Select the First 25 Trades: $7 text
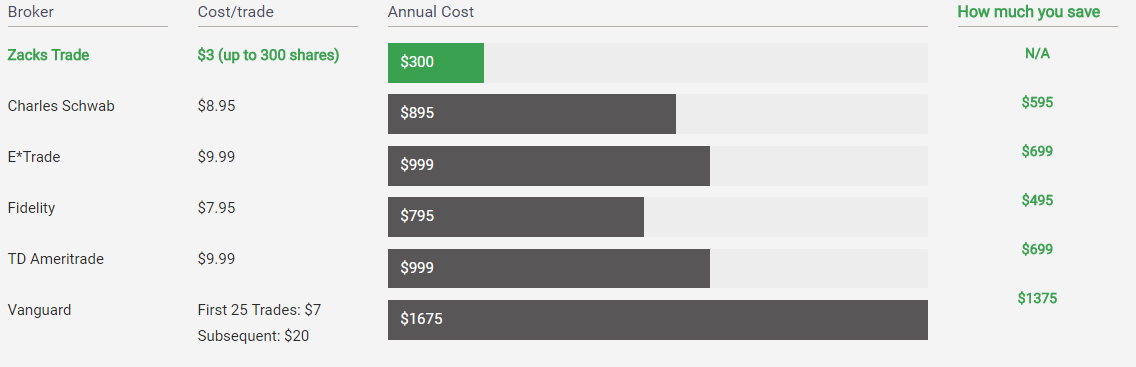1136x367 pixels. tap(259, 310)
